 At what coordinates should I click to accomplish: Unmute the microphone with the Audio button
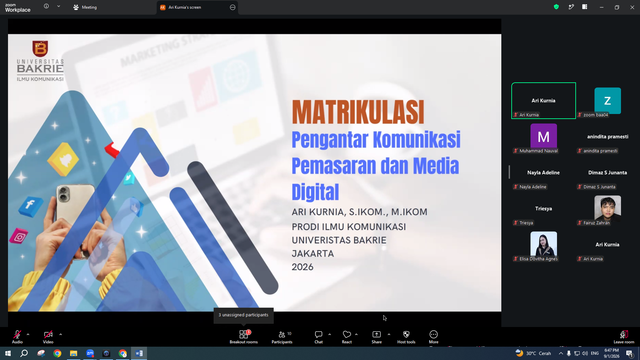click(17, 337)
